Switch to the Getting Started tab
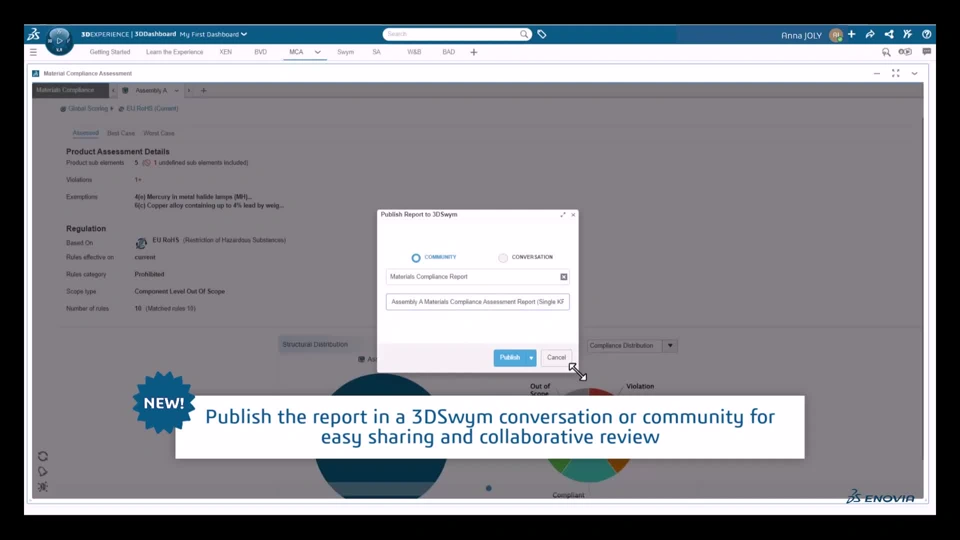 coord(110,52)
